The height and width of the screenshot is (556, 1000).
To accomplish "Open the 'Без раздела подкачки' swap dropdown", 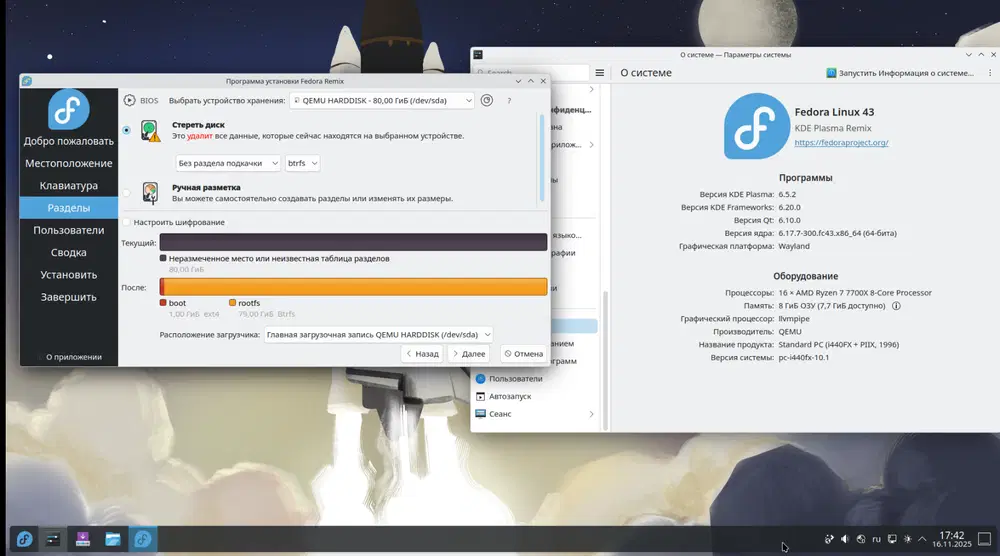I will coord(228,163).
